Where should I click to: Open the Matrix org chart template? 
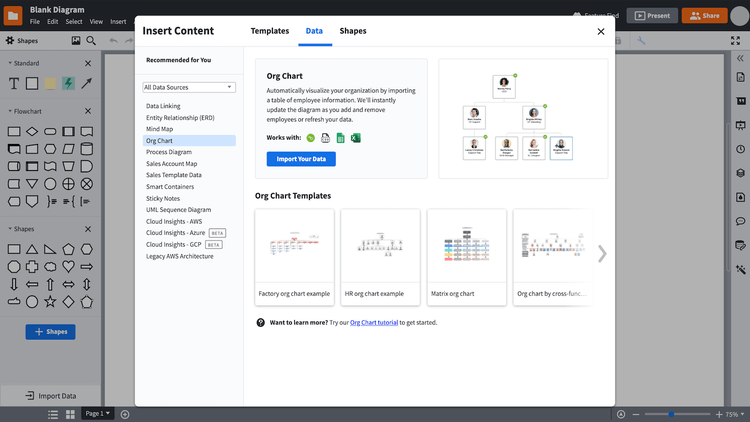tap(467, 257)
